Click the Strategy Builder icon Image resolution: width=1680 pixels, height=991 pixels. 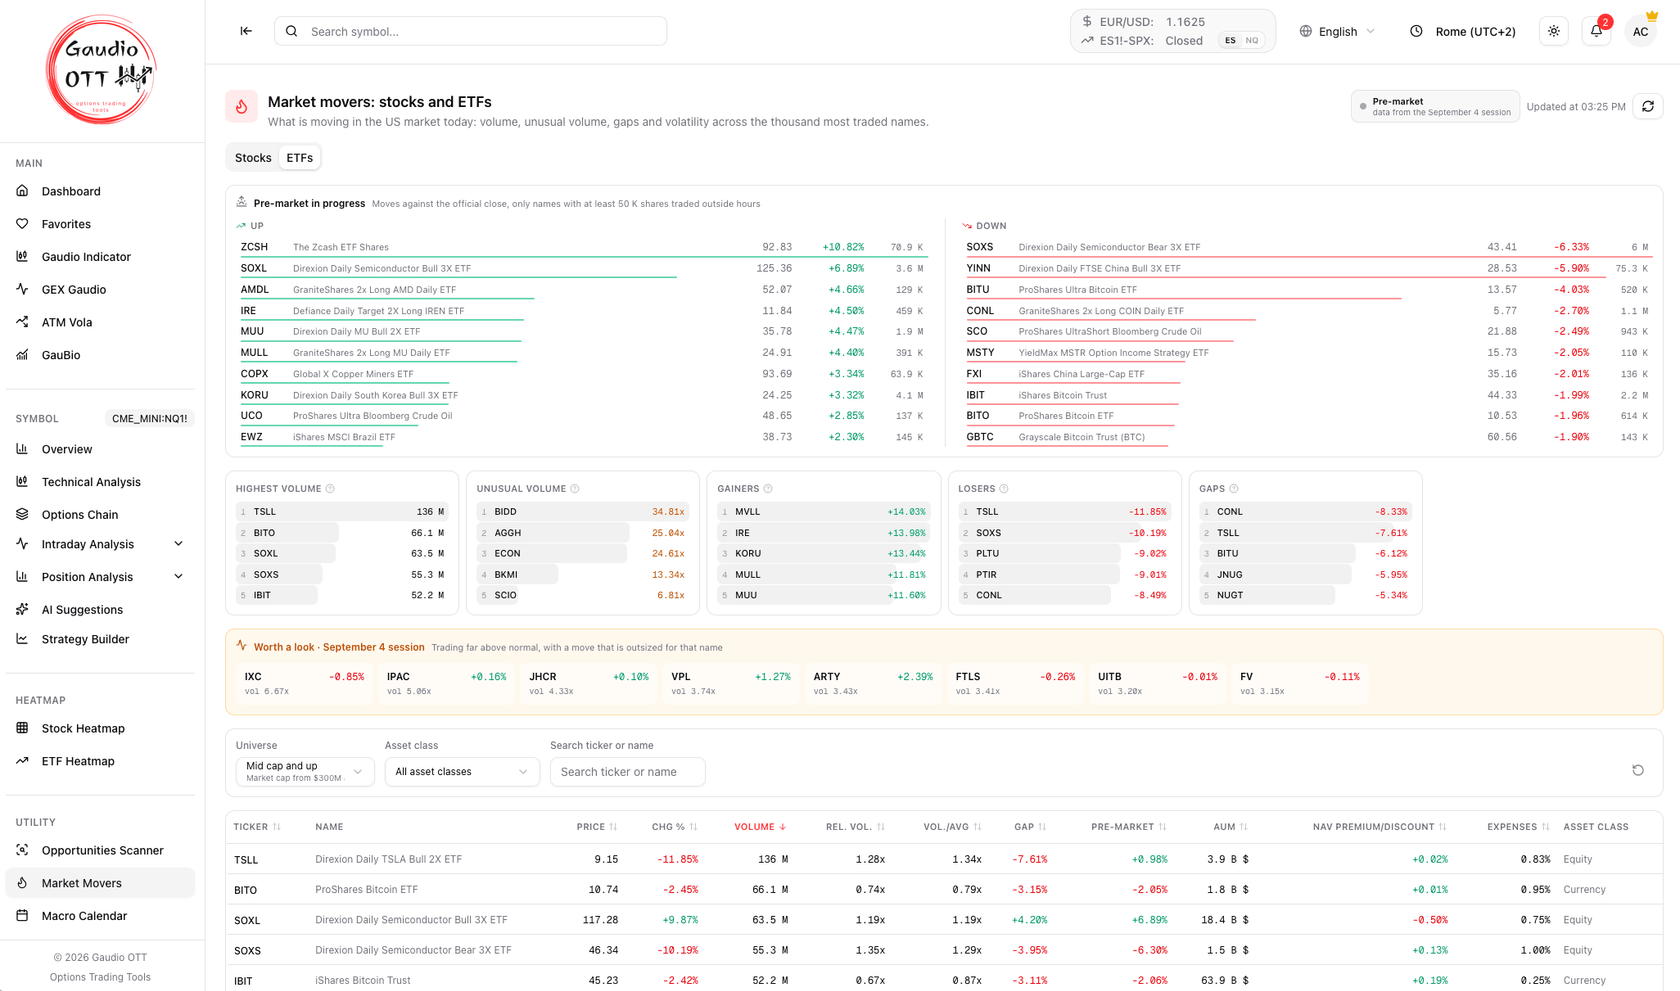tap(23, 639)
